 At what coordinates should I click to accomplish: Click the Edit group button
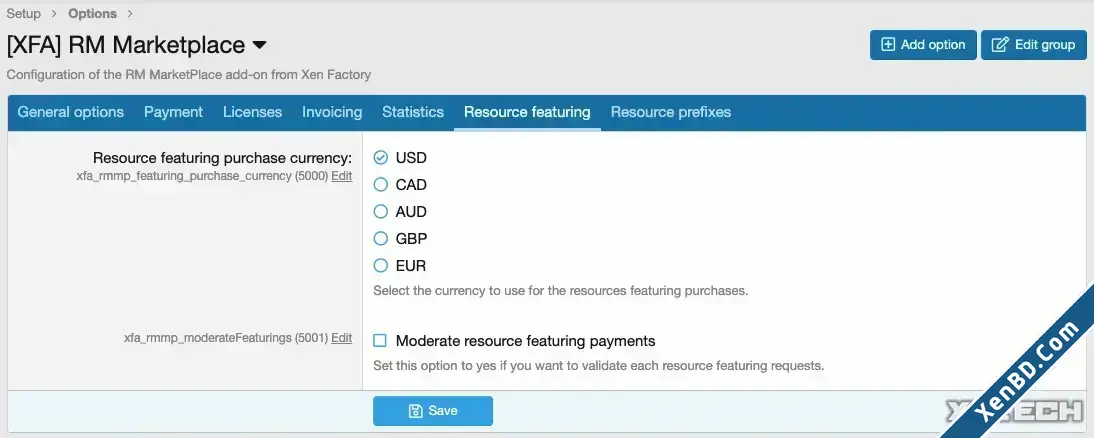click(x=1034, y=45)
